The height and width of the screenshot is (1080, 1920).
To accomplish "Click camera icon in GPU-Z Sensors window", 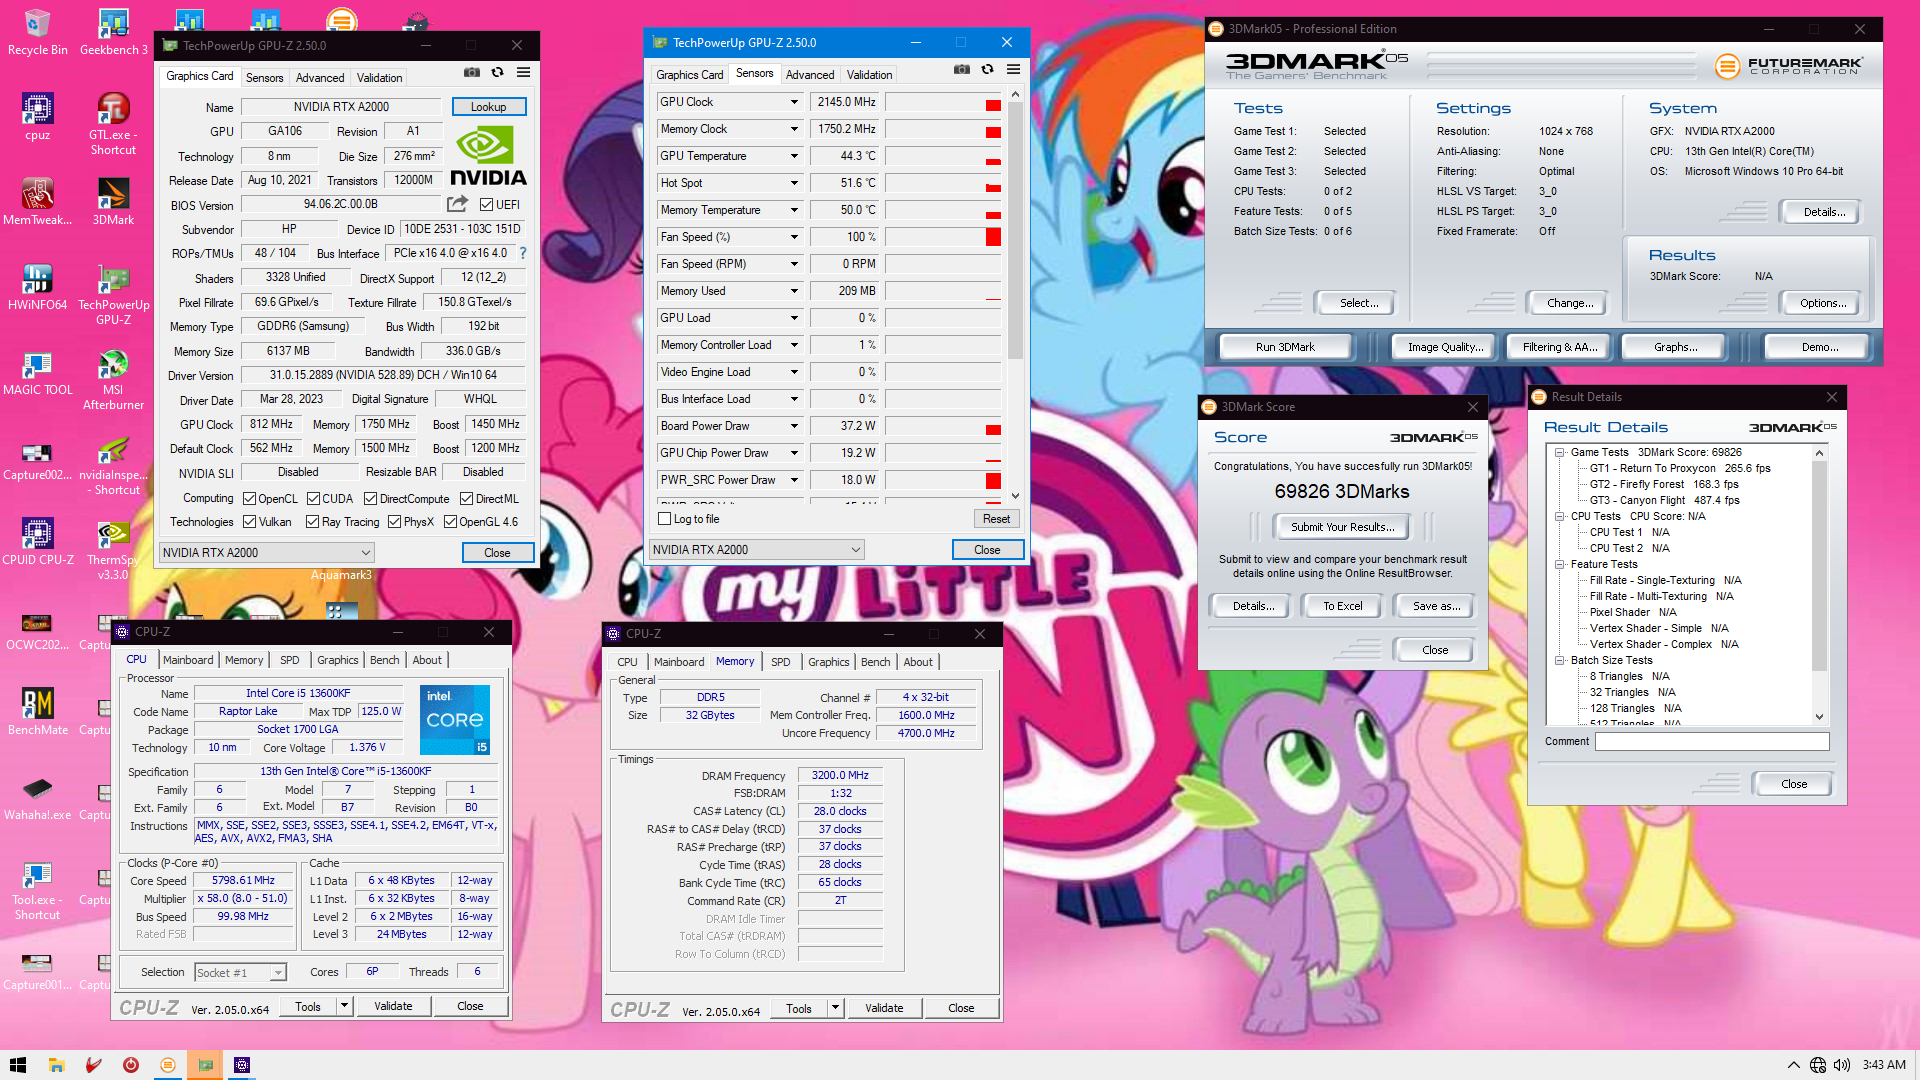I will point(961,70).
